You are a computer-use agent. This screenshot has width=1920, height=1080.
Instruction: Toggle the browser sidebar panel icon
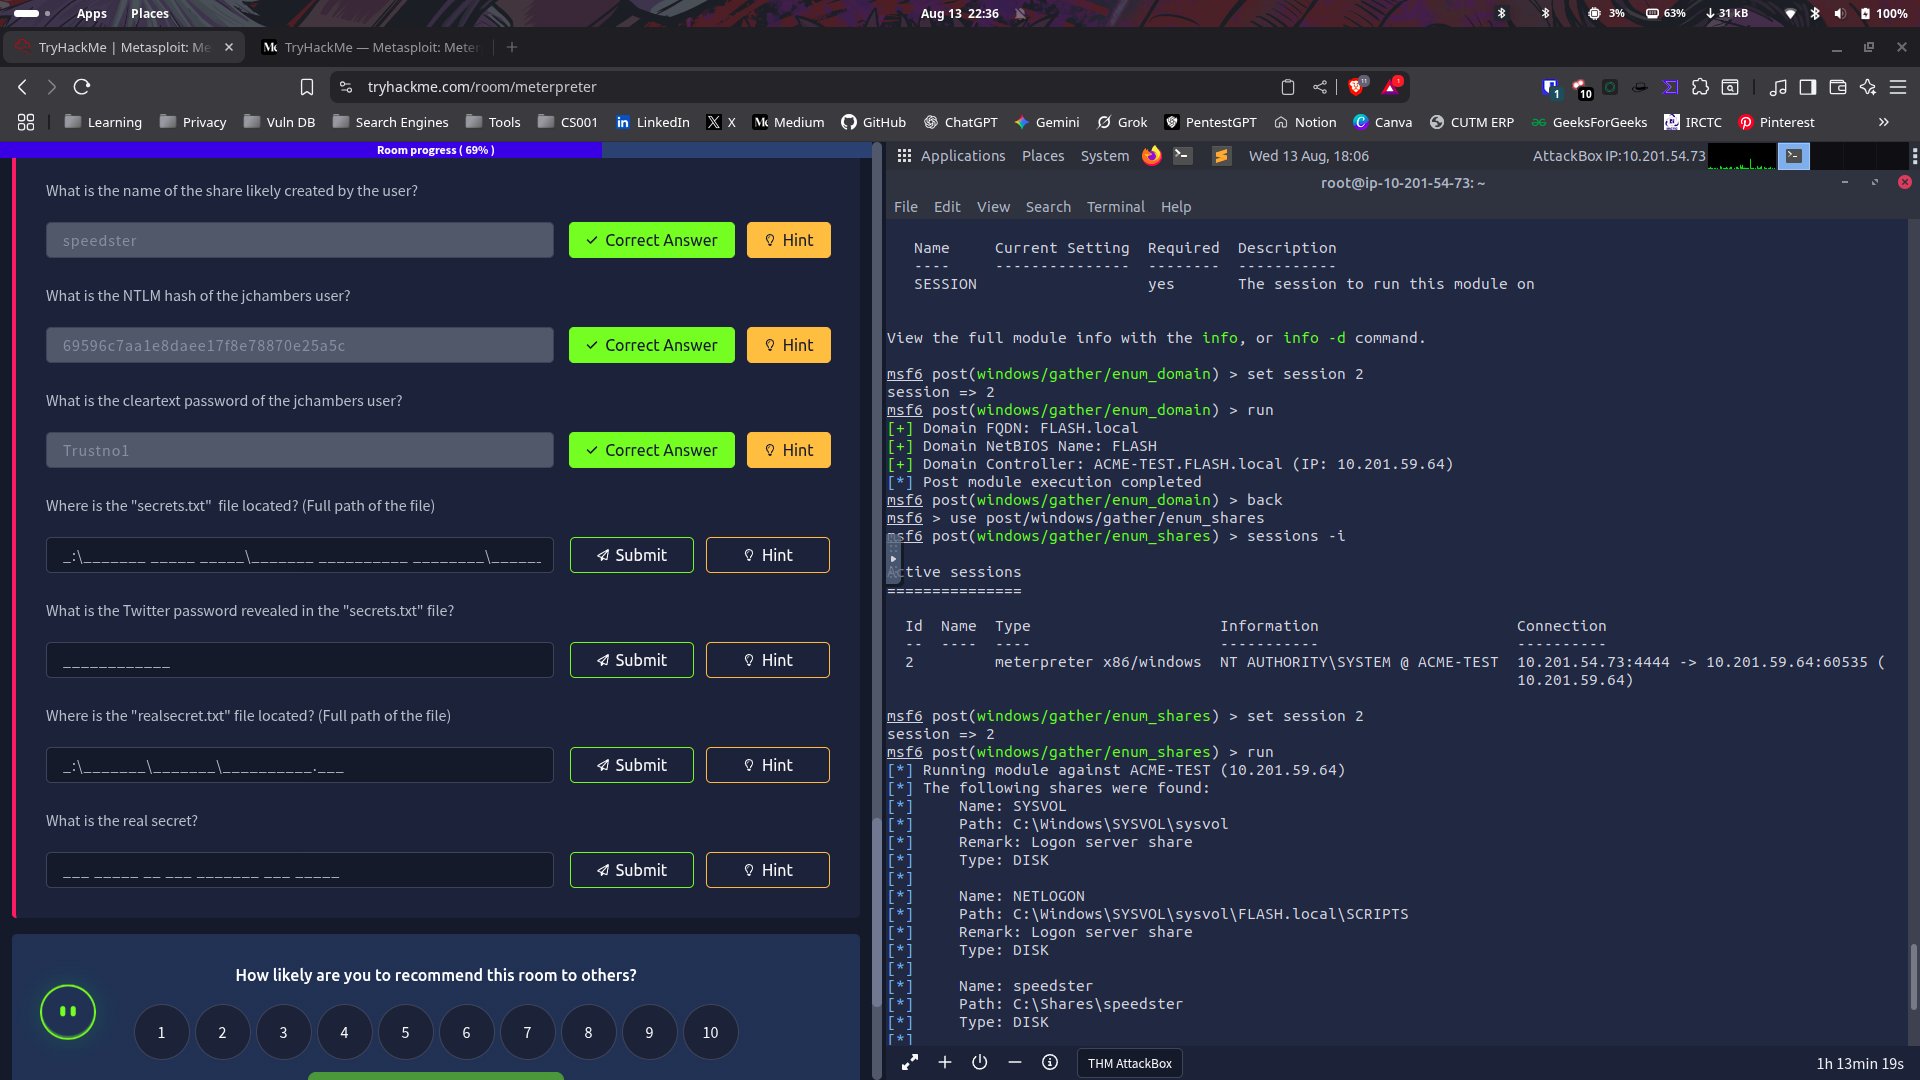coord(1807,87)
